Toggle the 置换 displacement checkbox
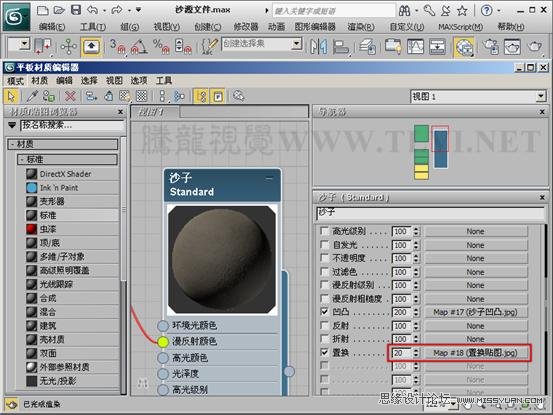The width and height of the screenshot is (553, 415). (x=324, y=352)
